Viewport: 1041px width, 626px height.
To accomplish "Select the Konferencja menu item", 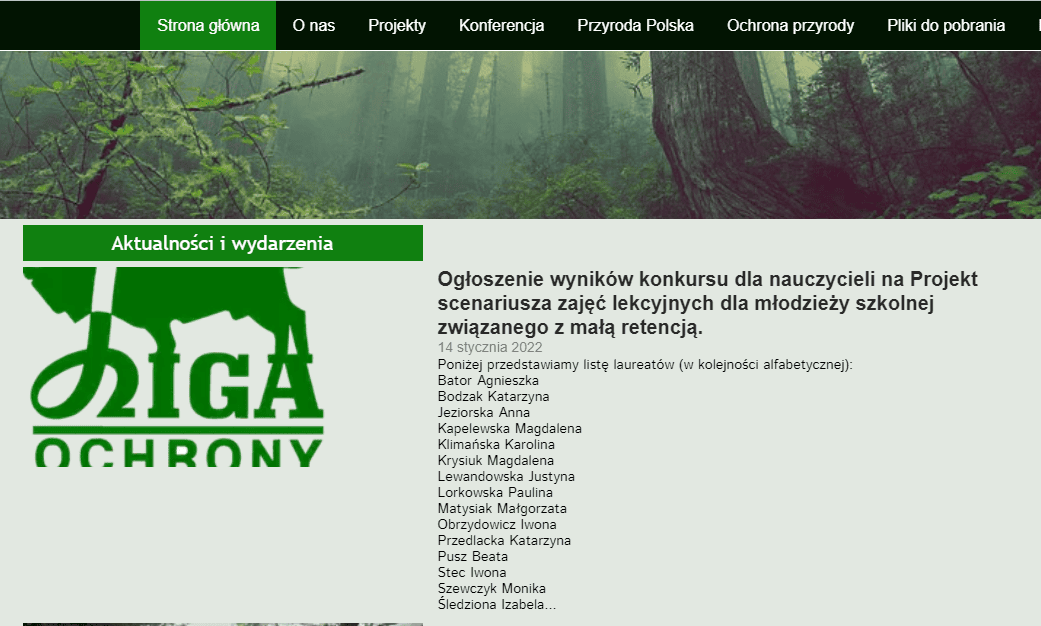I will (x=501, y=26).
